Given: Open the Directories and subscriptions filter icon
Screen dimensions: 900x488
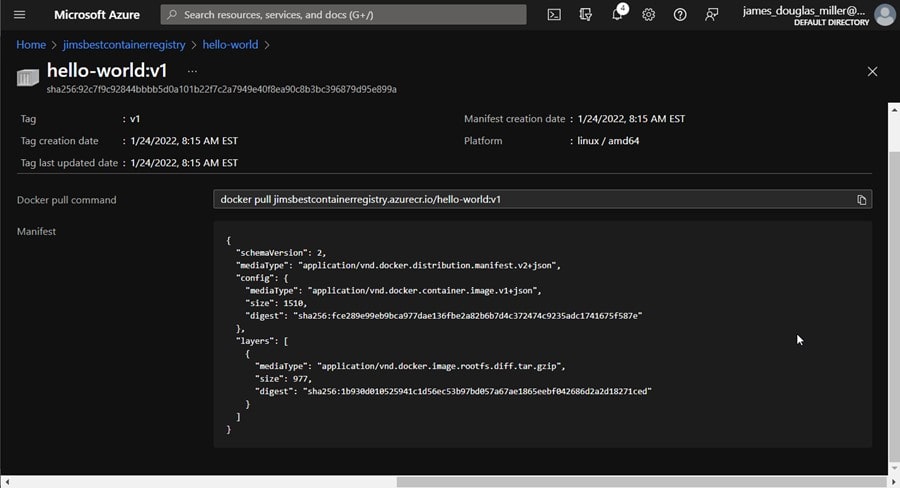Looking at the screenshot, I should pos(586,15).
